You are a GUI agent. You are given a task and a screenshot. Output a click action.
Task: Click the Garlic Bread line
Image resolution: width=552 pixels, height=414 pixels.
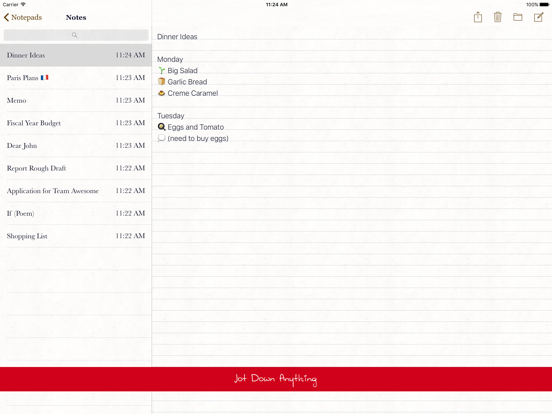pyautogui.click(x=187, y=82)
